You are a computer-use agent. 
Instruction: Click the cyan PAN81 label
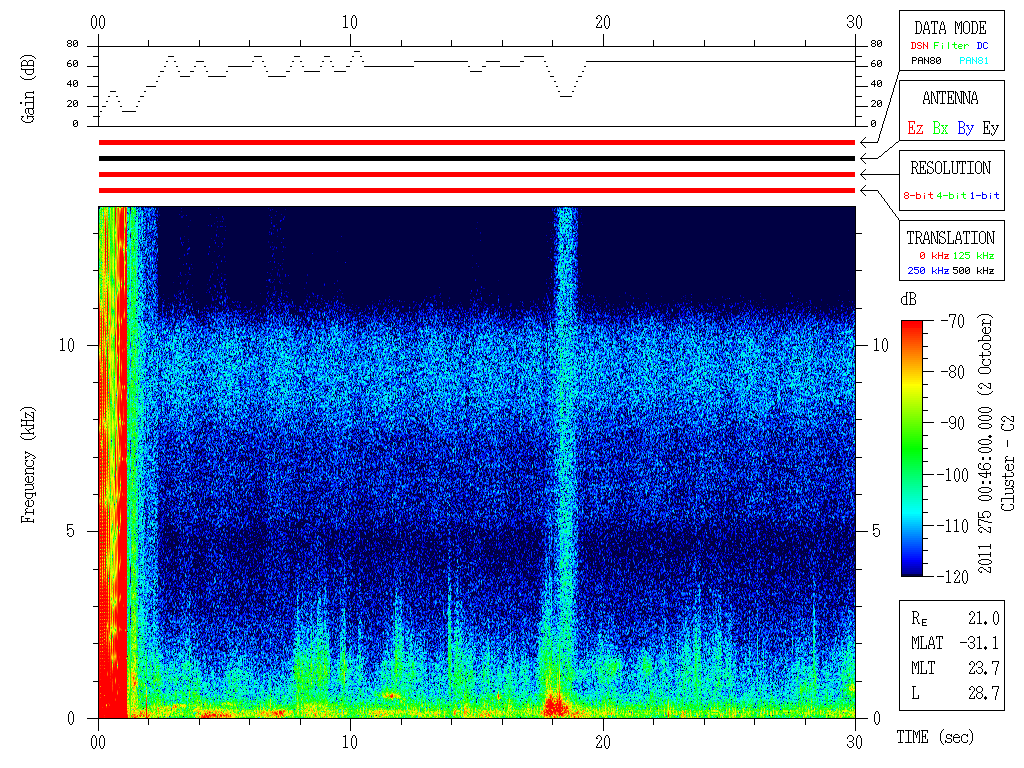tap(974, 61)
